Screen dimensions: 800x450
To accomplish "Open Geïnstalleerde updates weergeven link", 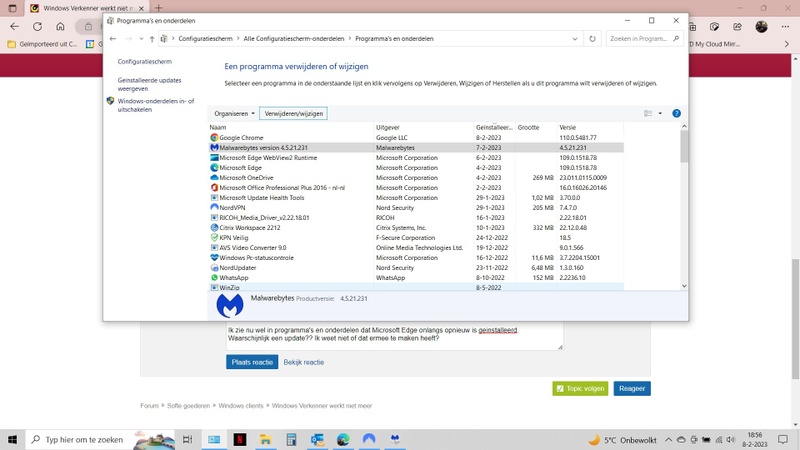I will point(149,84).
